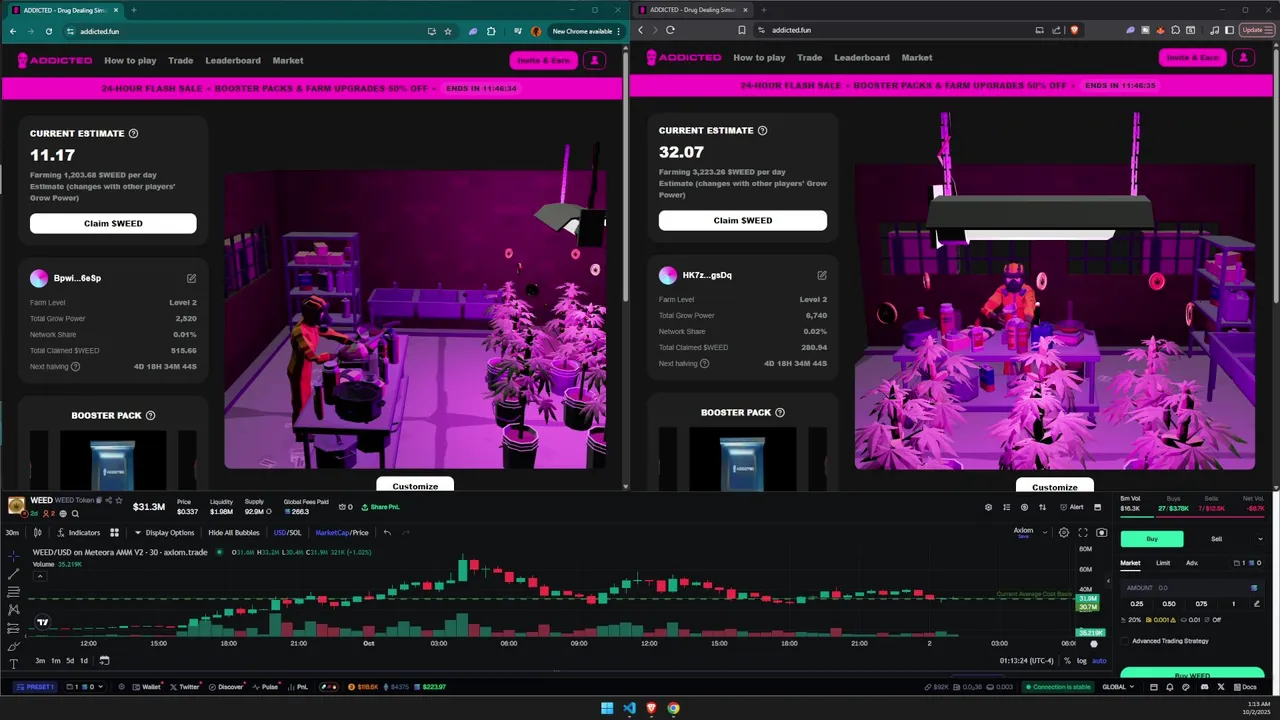Toggle MarketCap/Price chart display
The image size is (1280, 720).
click(x=342, y=533)
